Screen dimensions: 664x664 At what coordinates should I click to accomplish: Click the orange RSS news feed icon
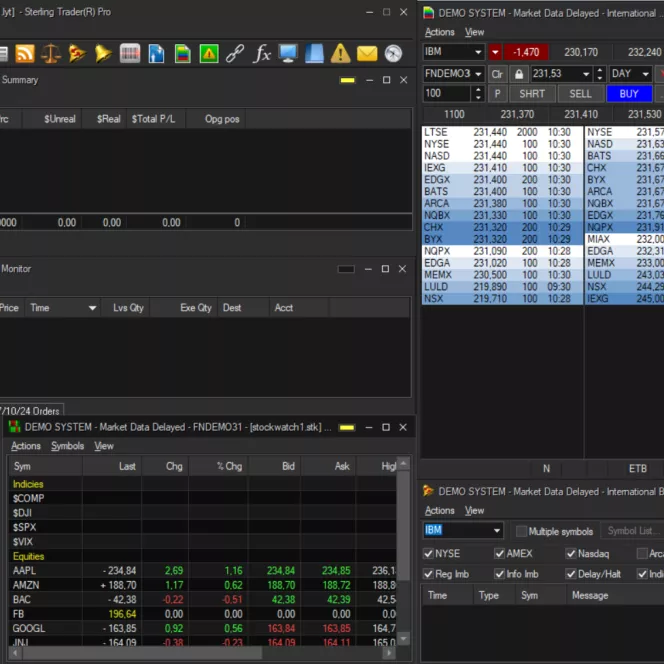[25, 54]
